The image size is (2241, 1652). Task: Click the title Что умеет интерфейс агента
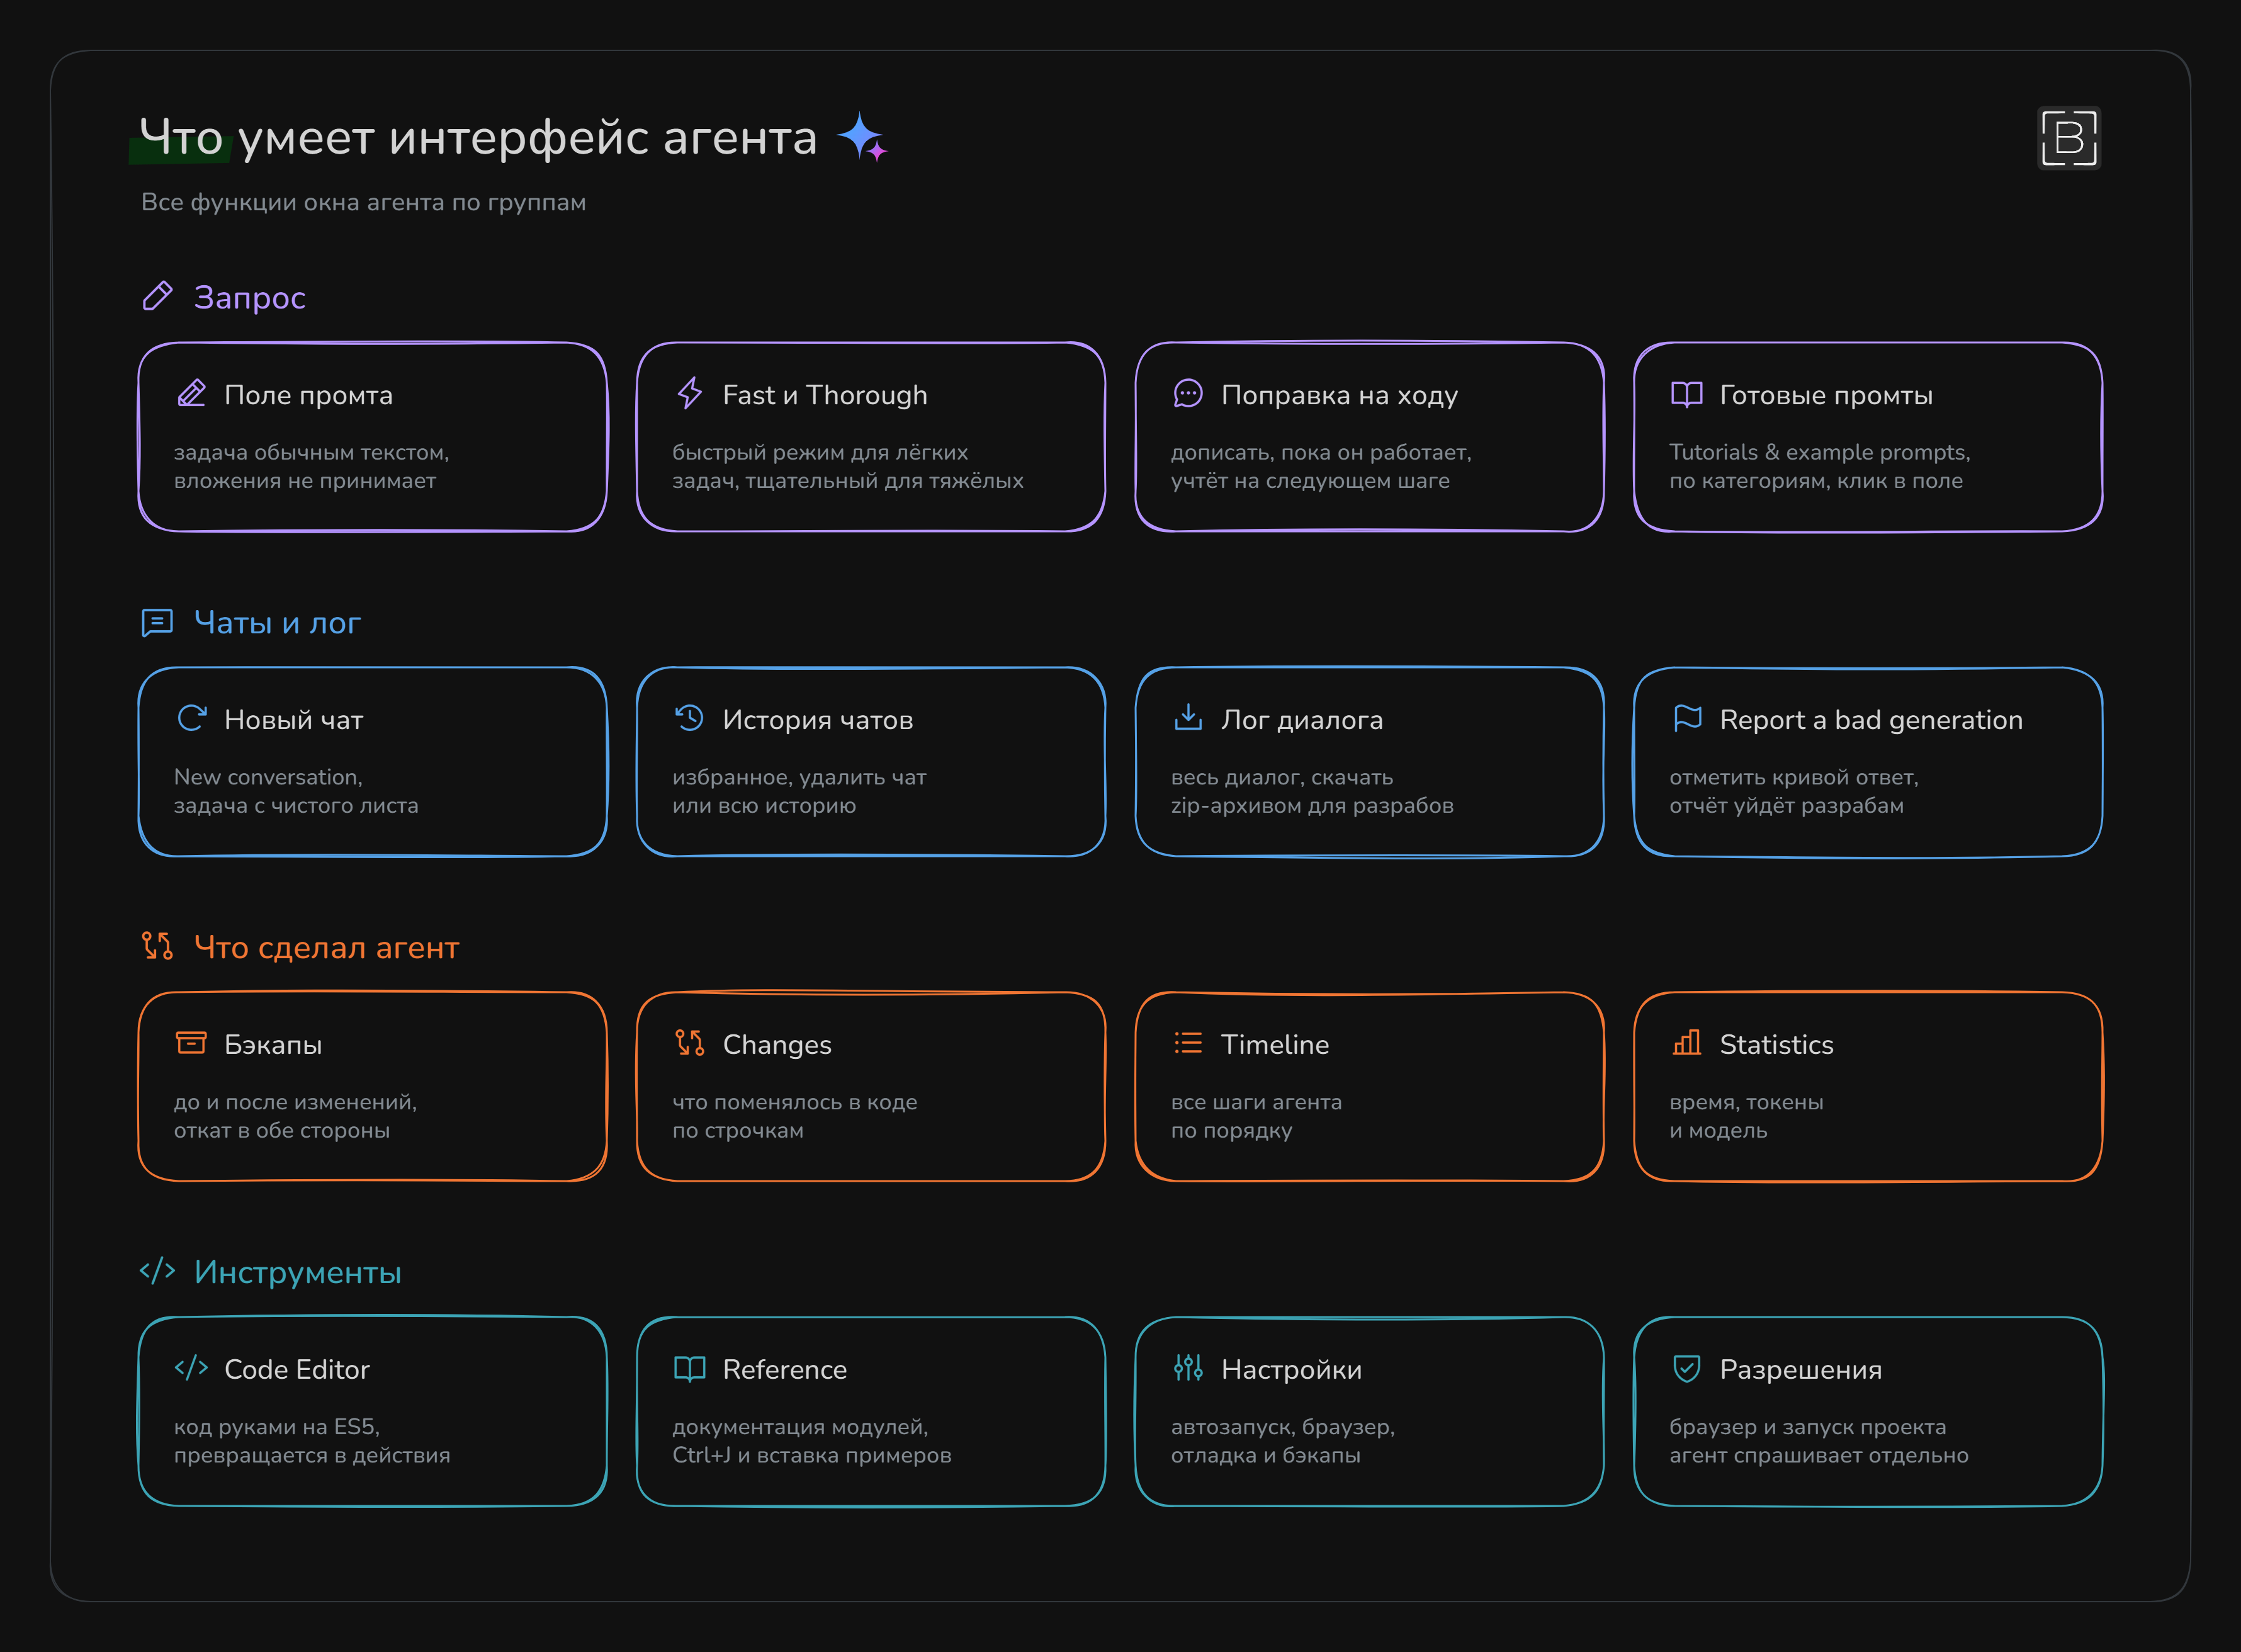(x=478, y=137)
